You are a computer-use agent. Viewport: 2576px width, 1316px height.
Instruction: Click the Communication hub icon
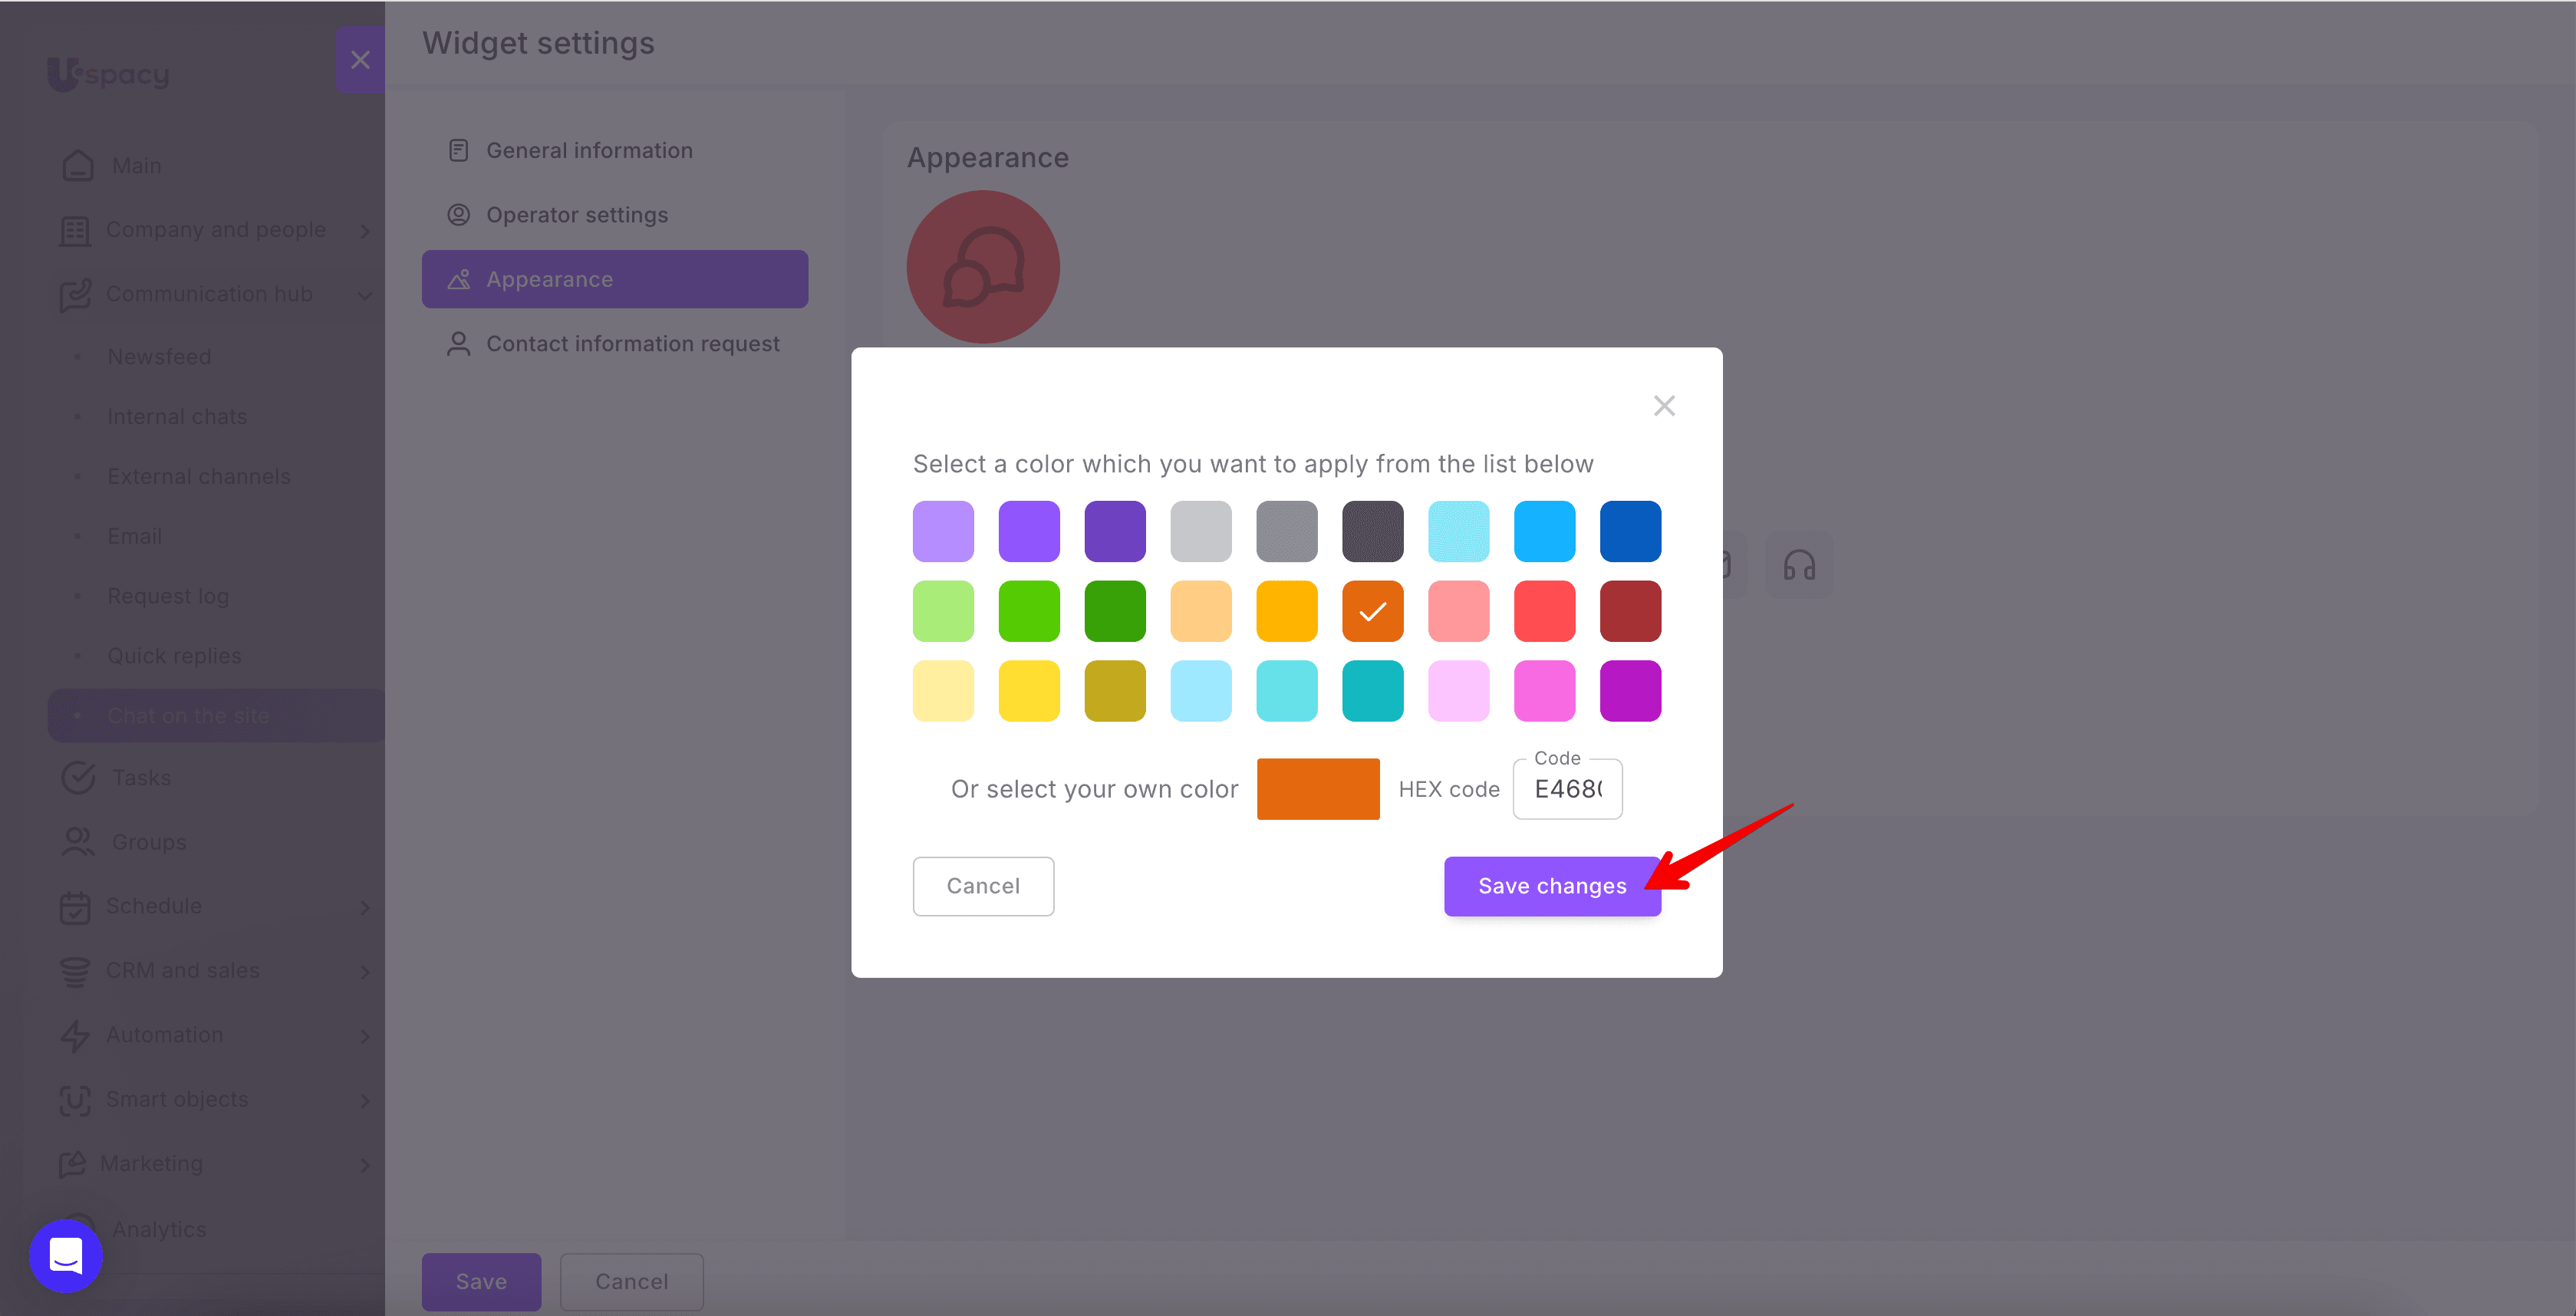coord(75,295)
